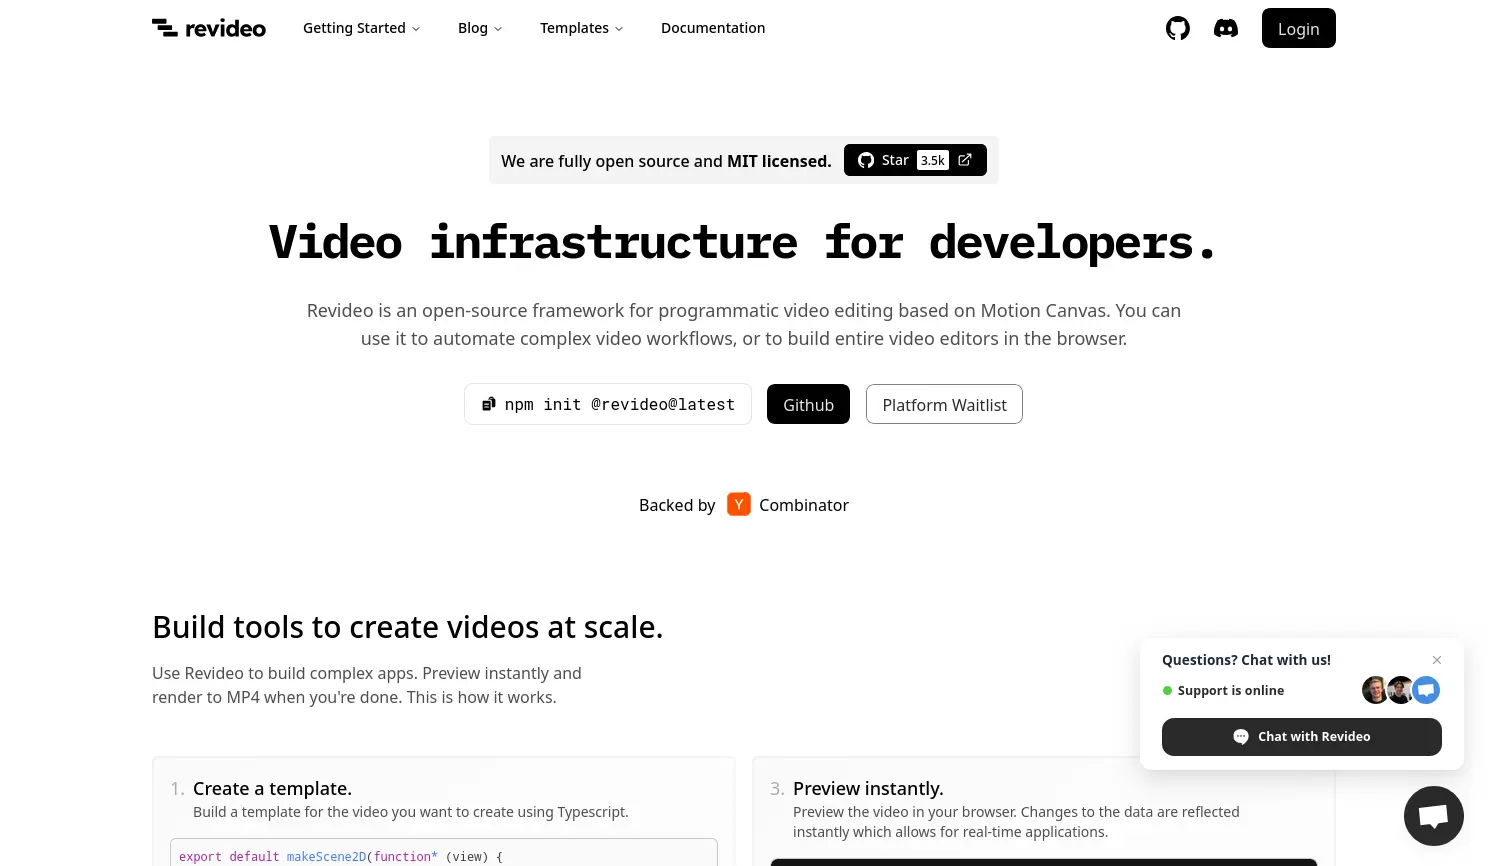Start a conversation with Chat with Revideo
1500x866 pixels.
pyautogui.click(x=1301, y=737)
